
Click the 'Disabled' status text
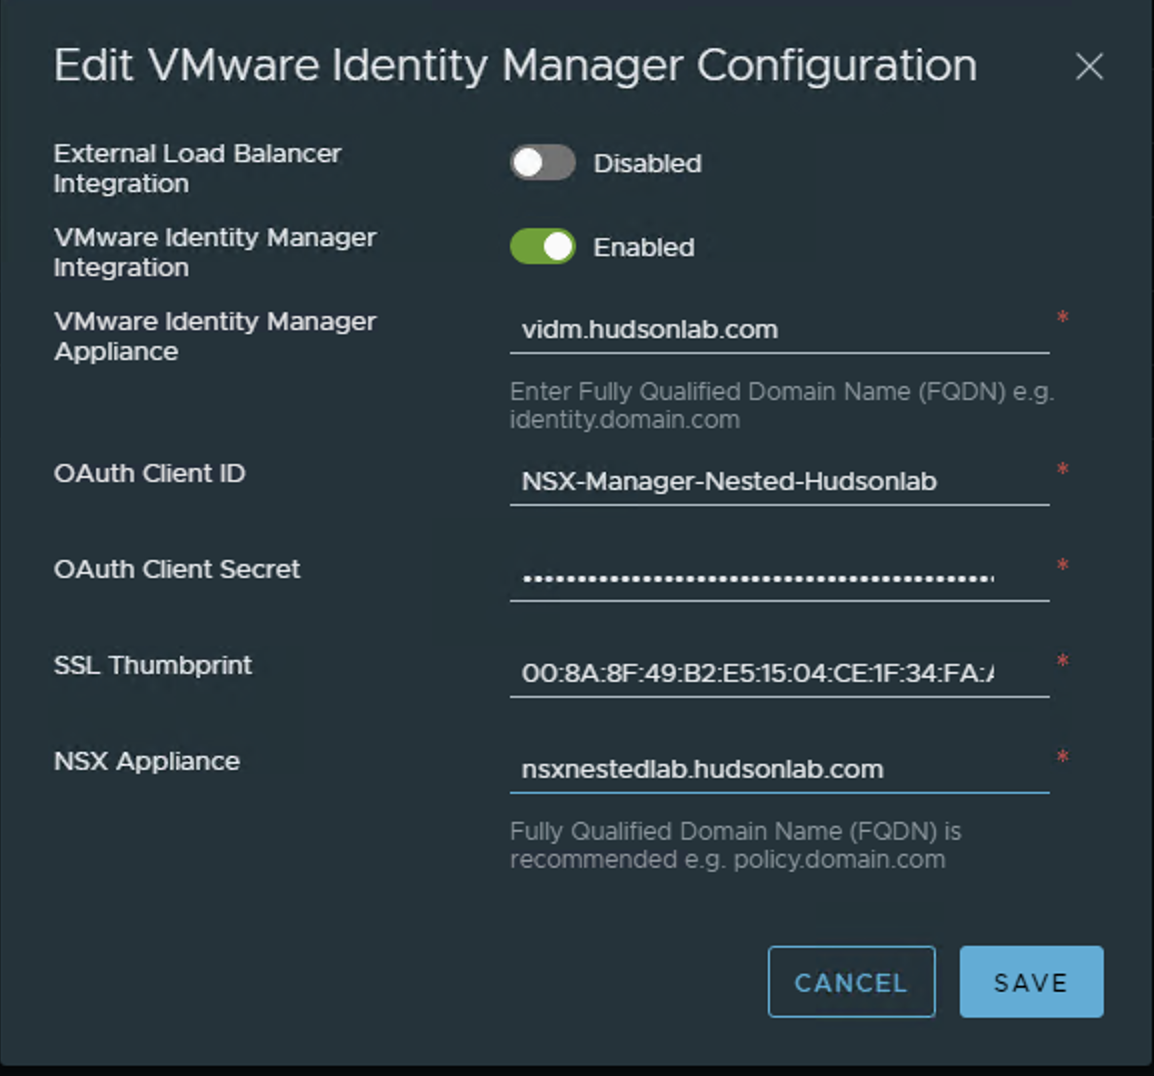click(x=648, y=163)
